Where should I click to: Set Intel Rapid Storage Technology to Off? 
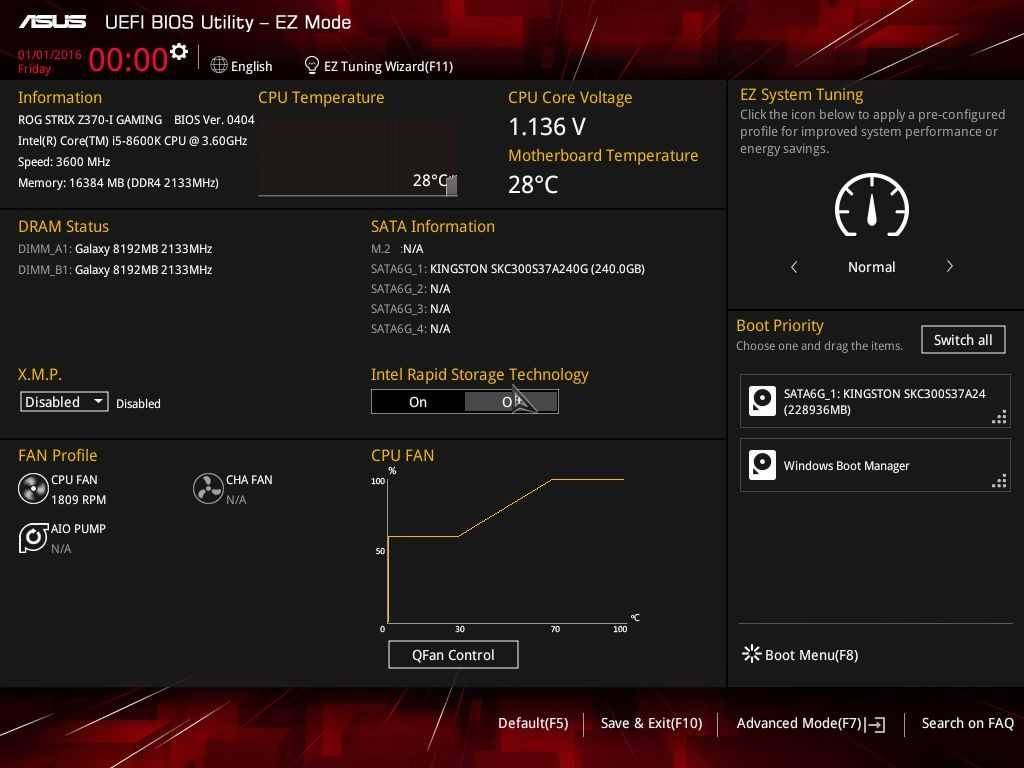pyautogui.click(x=510, y=402)
